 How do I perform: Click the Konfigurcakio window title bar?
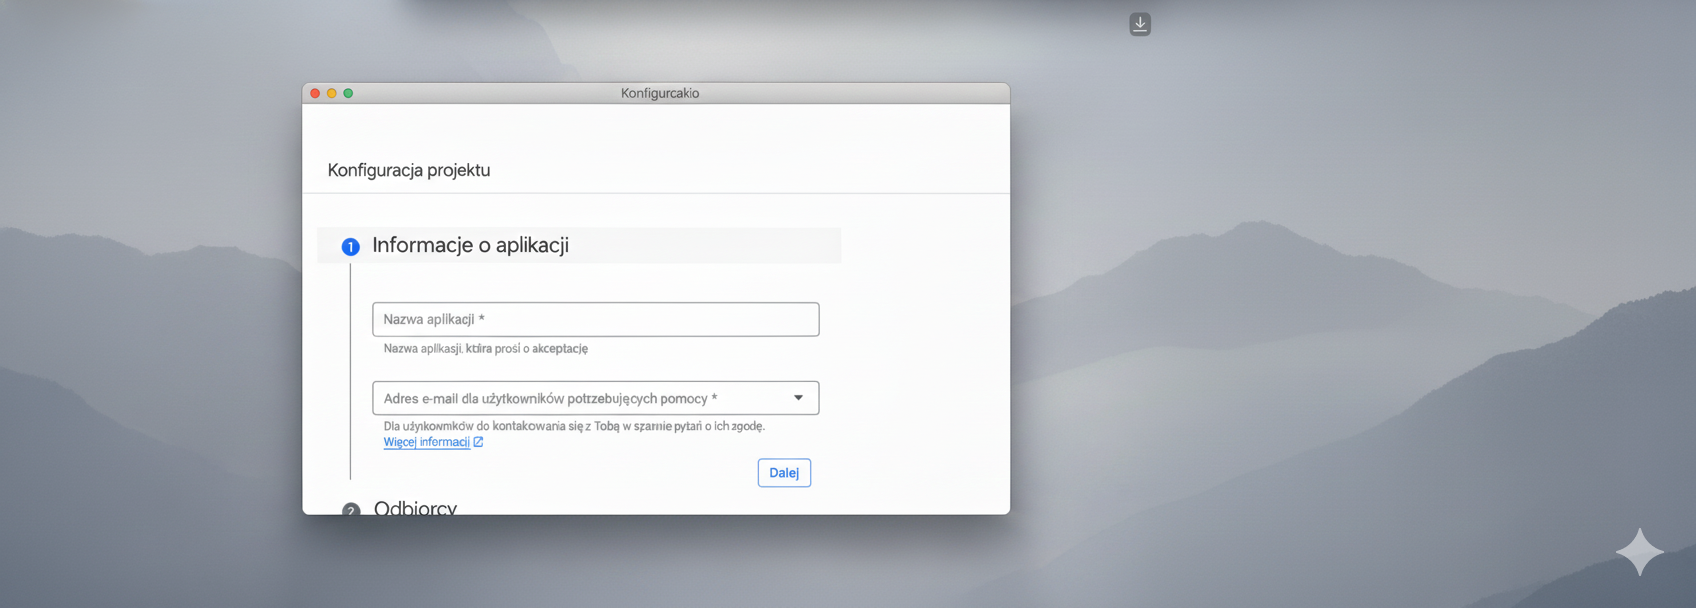(659, 93)
